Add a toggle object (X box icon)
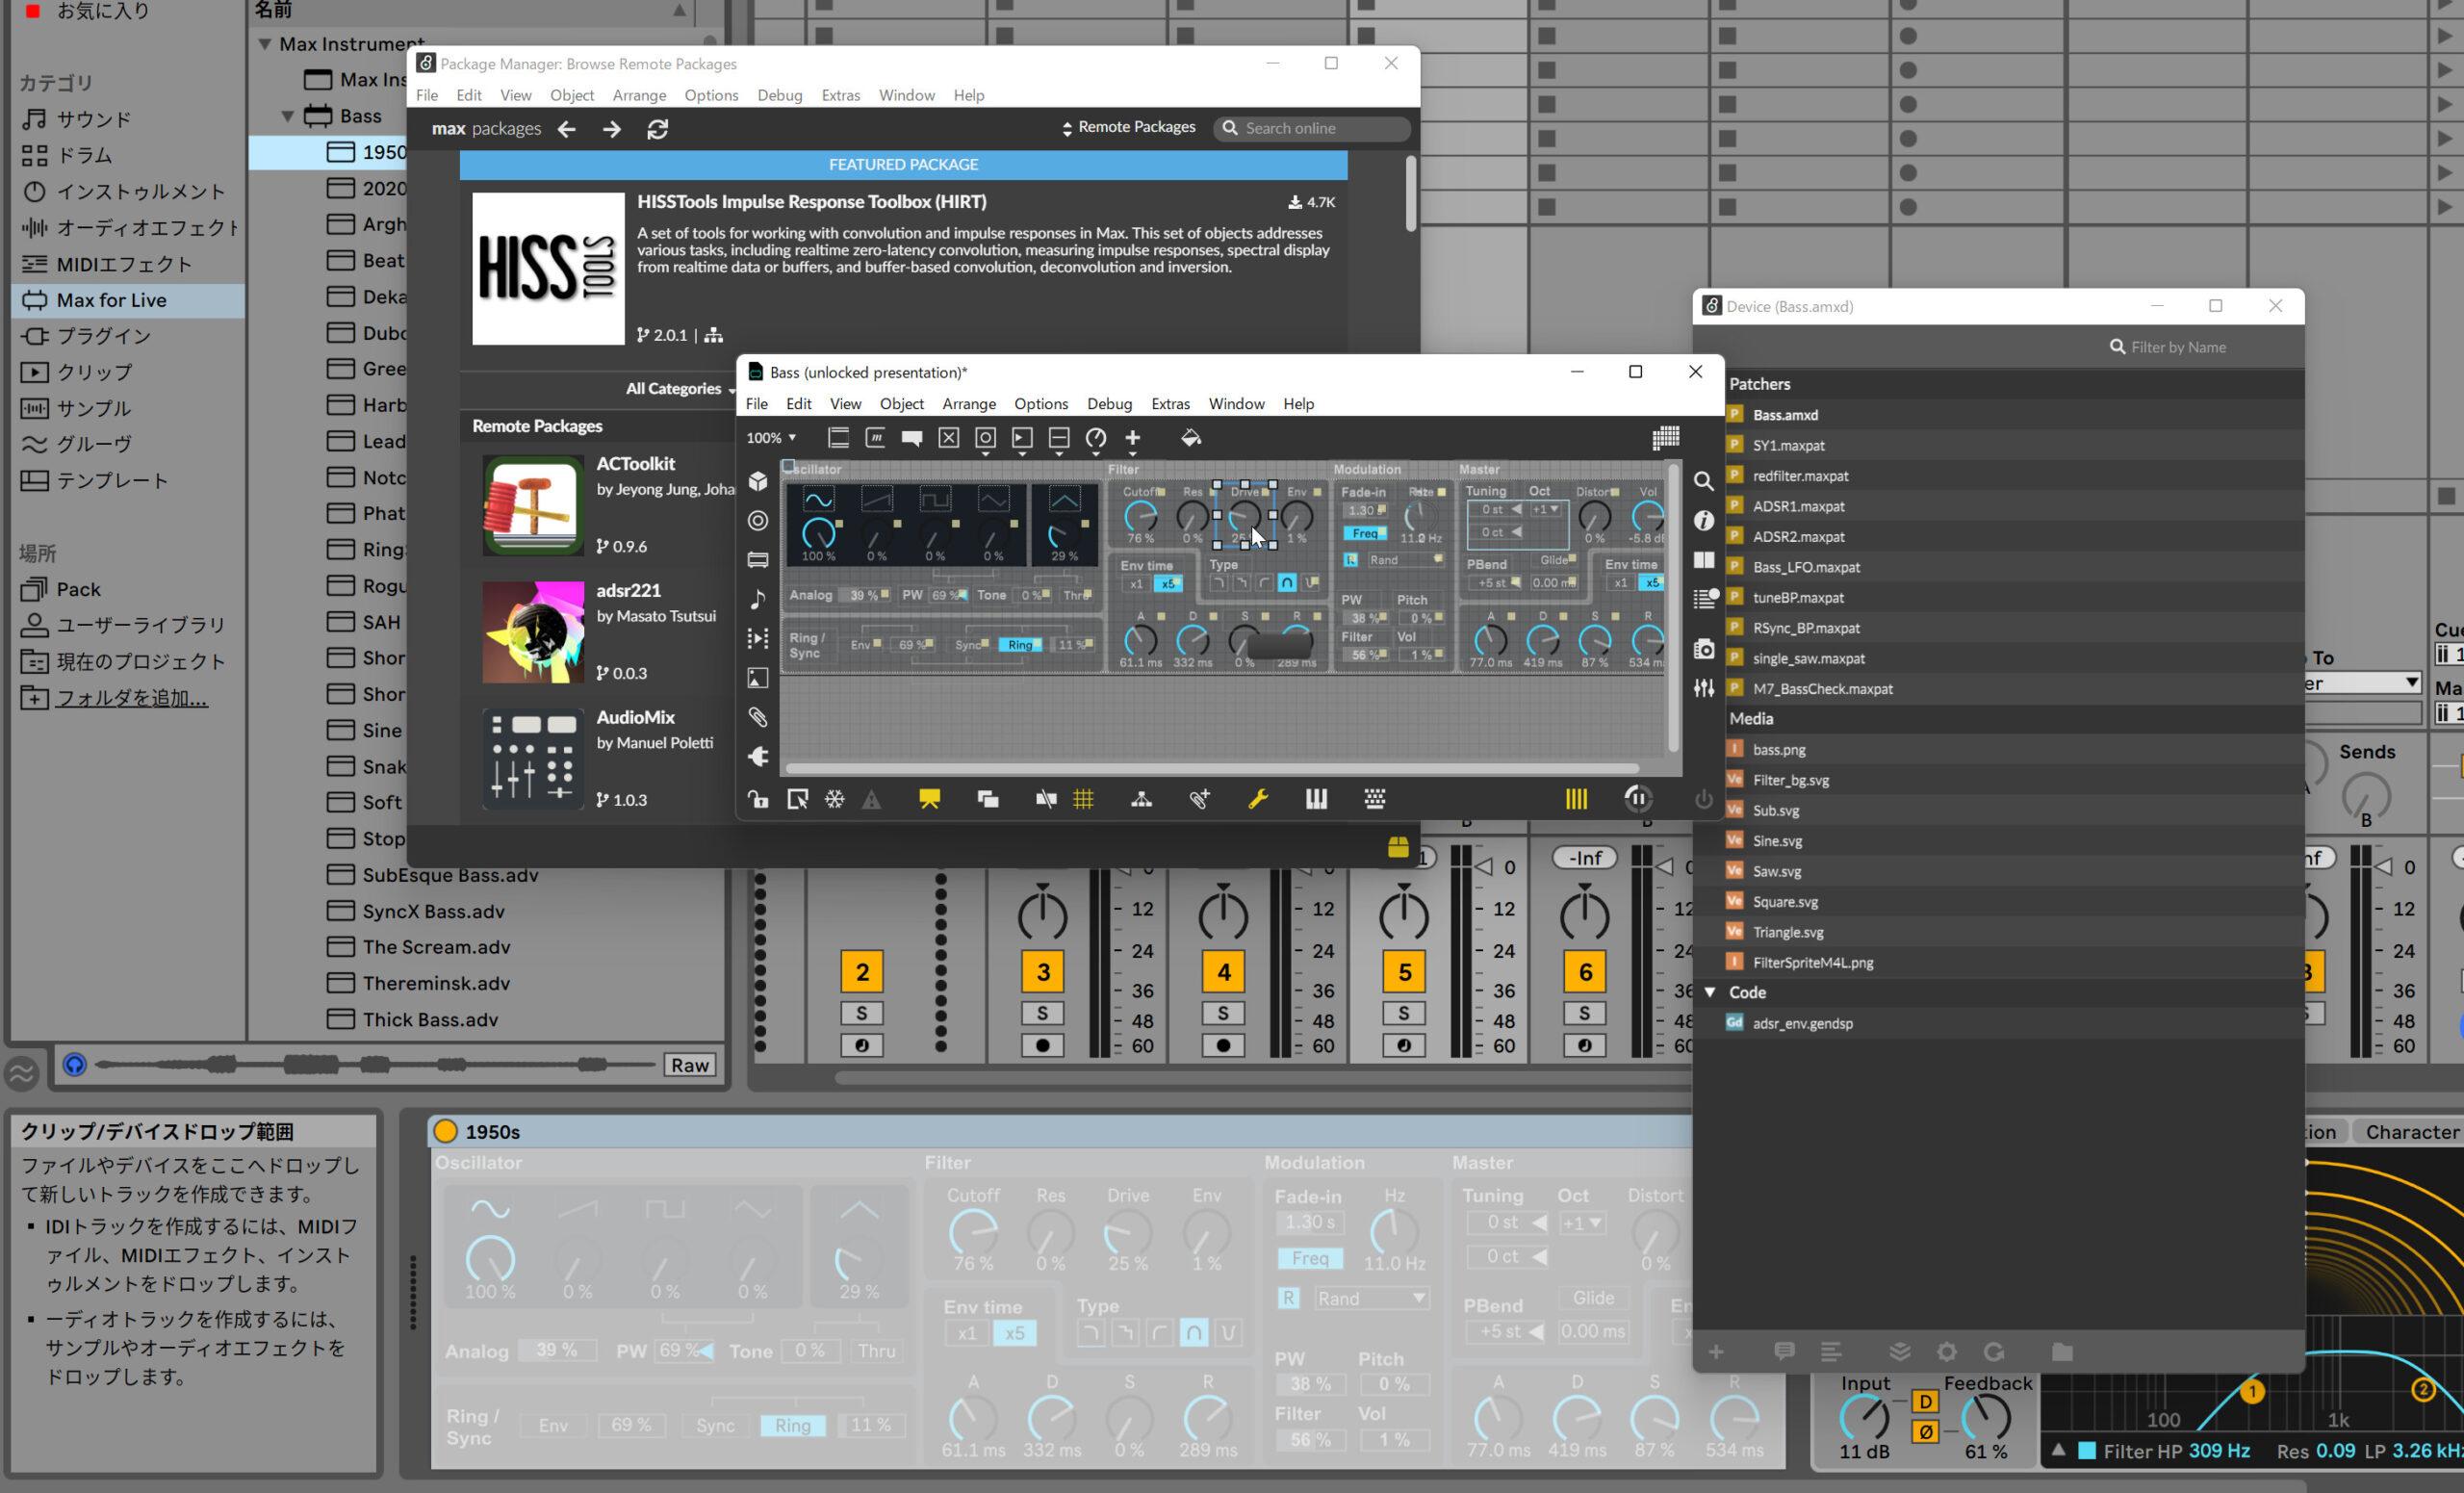This screenshot has width=2464, height=1493. (948, 438)
